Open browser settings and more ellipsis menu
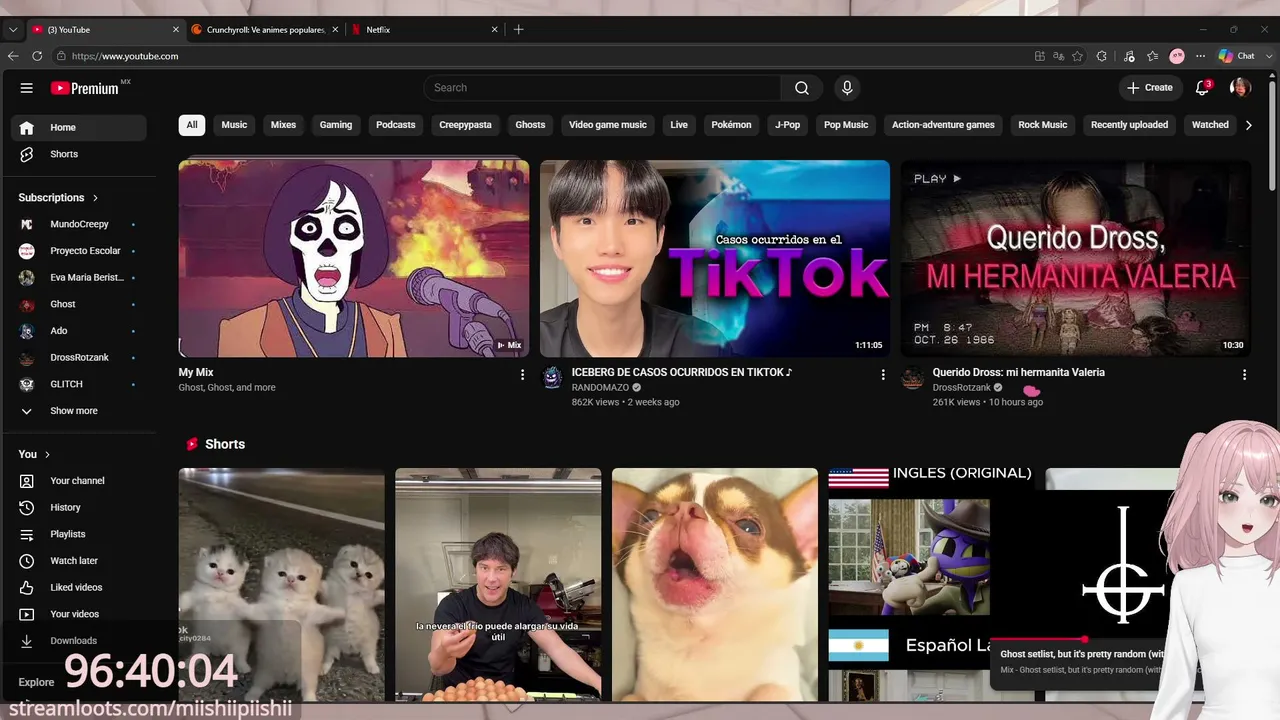 point(1201,56)
